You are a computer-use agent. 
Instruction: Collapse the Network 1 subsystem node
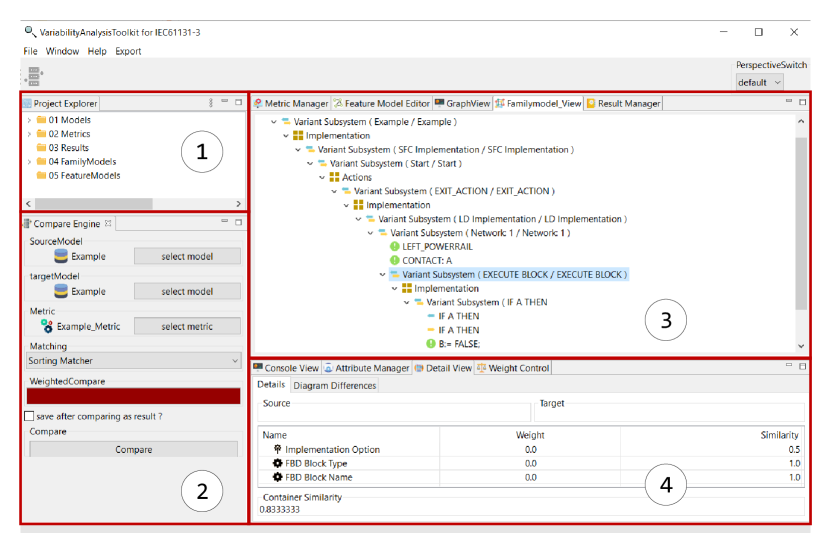[x=370, y=233]
